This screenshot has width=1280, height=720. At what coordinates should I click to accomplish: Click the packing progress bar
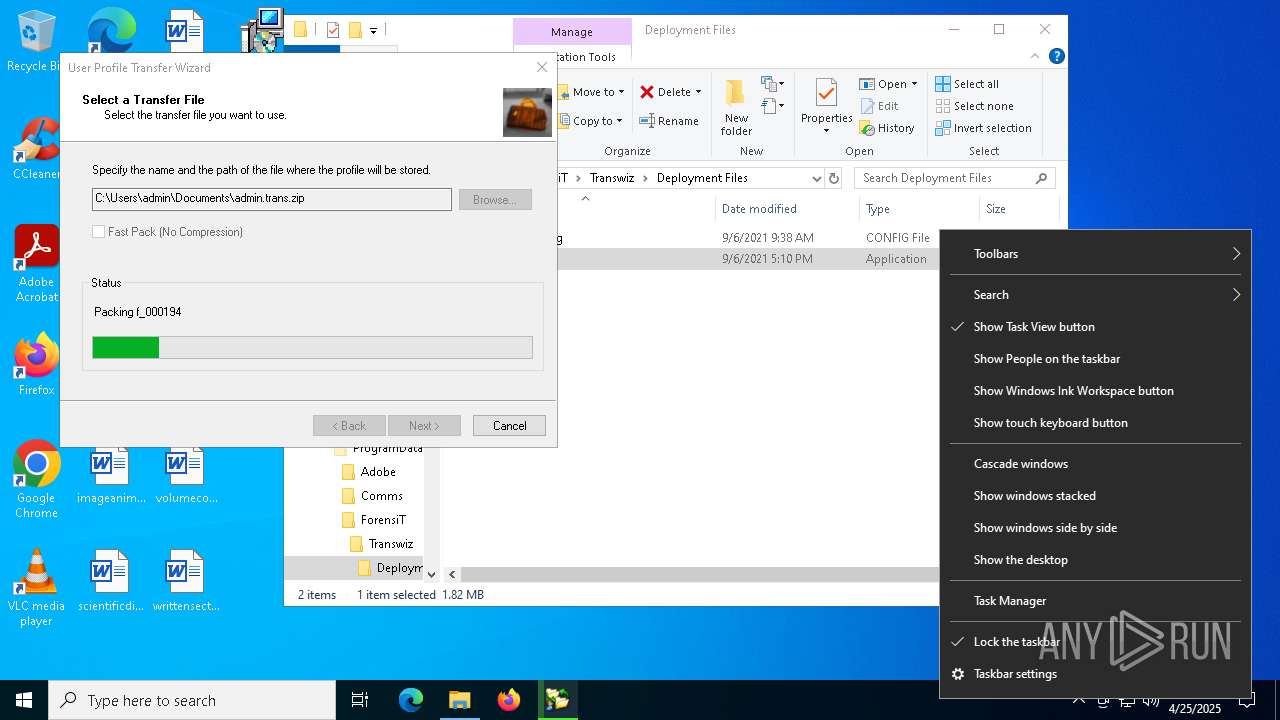(x=312, y=347)
